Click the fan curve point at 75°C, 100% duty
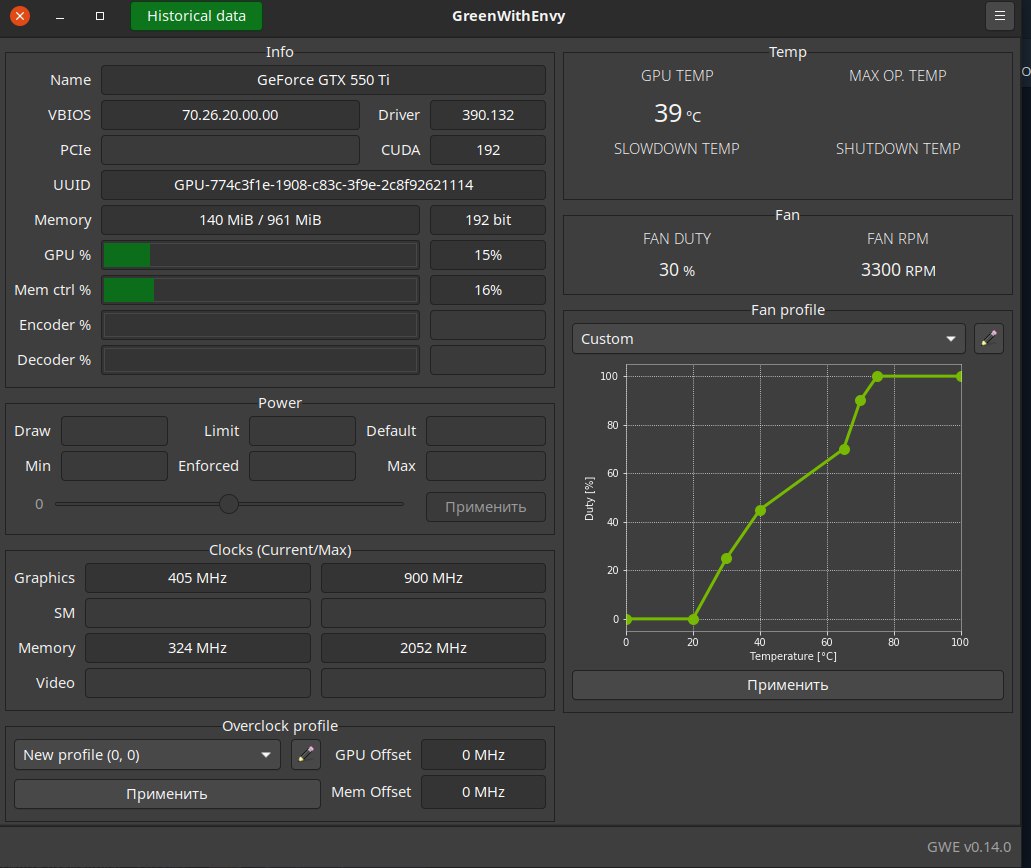Image resolution: width=1031 pixels, height=868 pixels. [877, 376]
